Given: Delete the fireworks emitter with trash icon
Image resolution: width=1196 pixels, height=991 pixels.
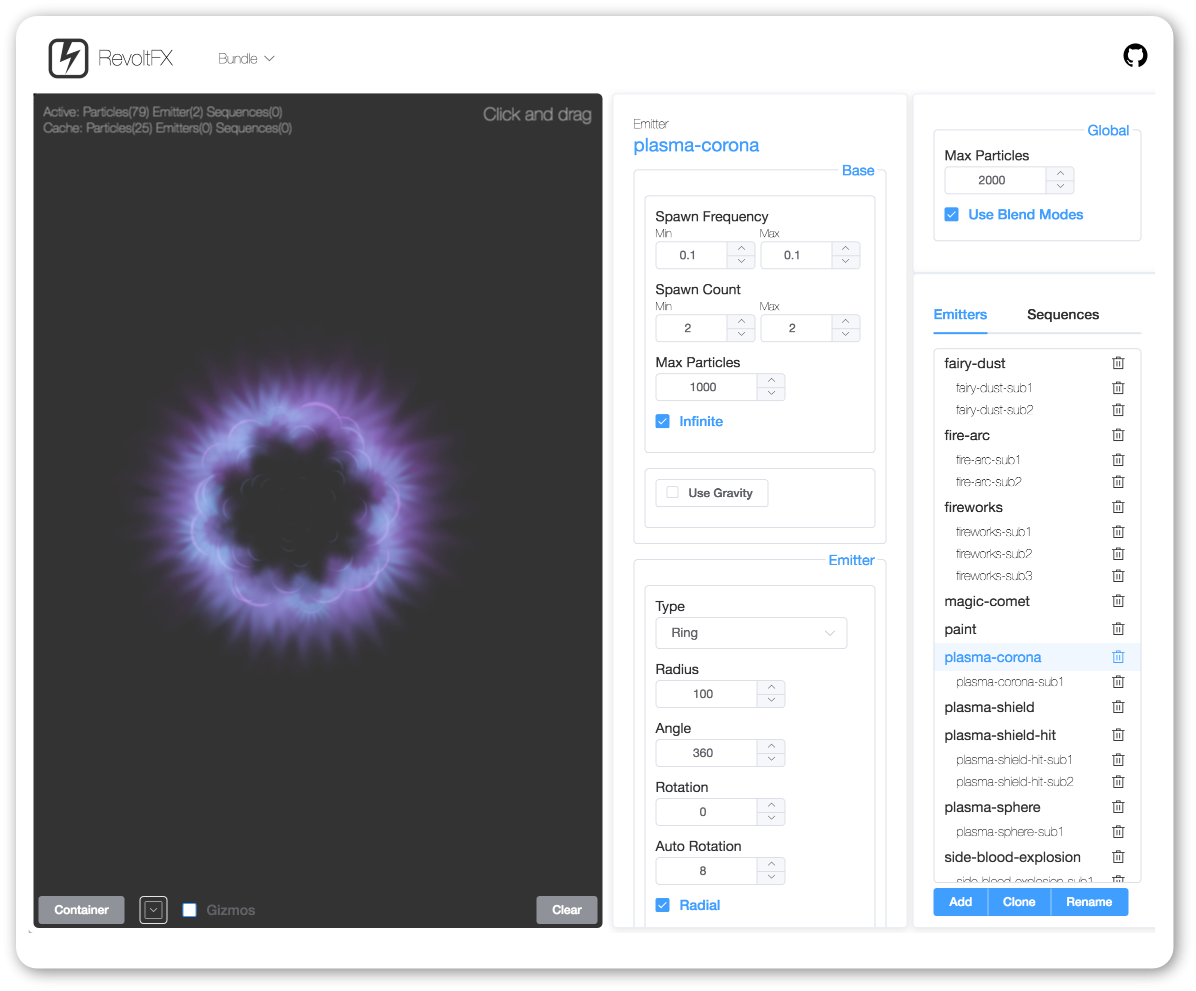Looking at the screenshot, I should (x=1118, y=507).
